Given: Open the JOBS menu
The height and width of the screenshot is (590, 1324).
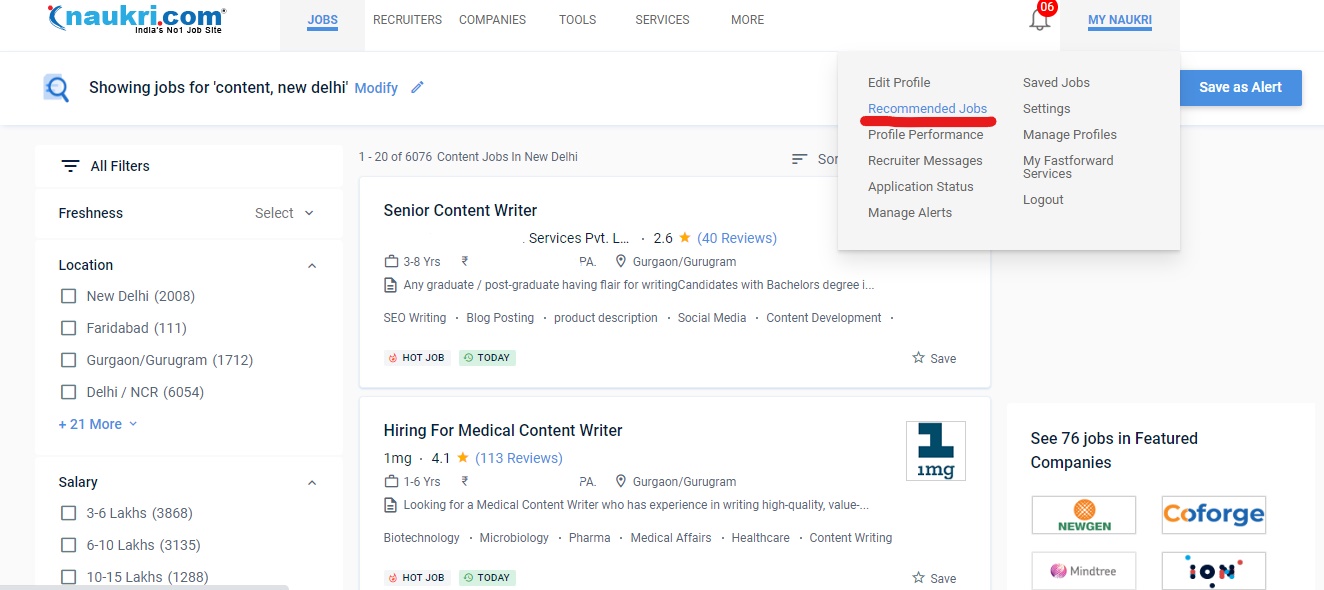Looking at the screenshot, I should 322,20.
